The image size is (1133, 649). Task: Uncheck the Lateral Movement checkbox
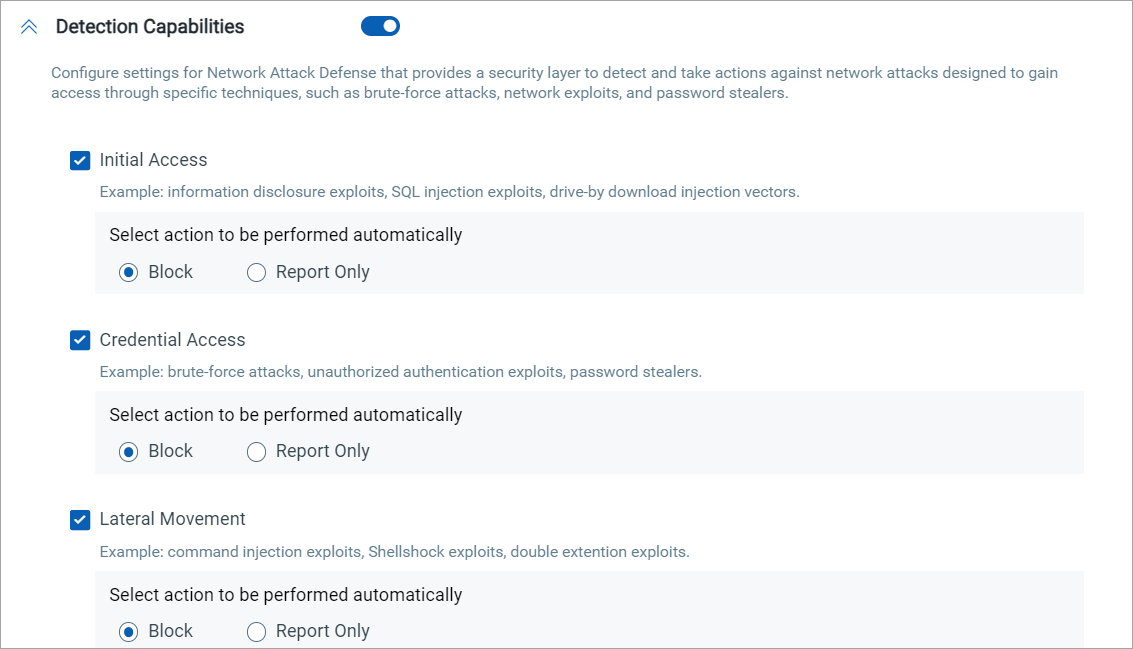(80, 520)
